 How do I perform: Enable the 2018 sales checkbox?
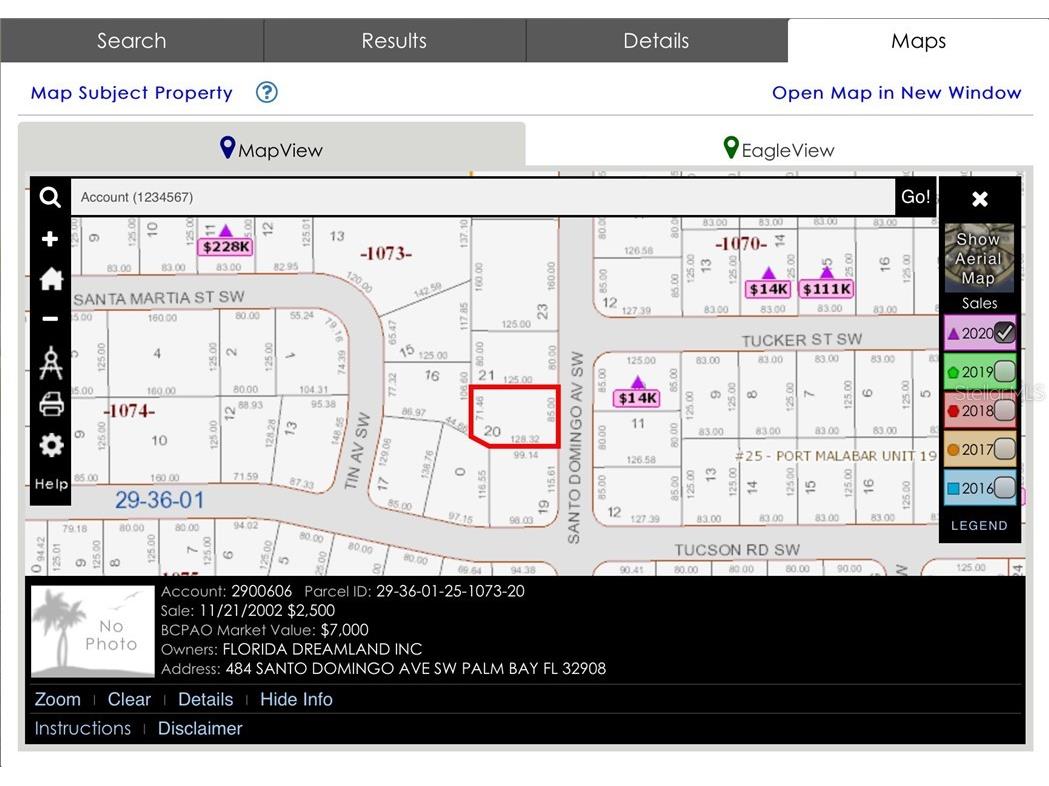(x=1004, y=410)
